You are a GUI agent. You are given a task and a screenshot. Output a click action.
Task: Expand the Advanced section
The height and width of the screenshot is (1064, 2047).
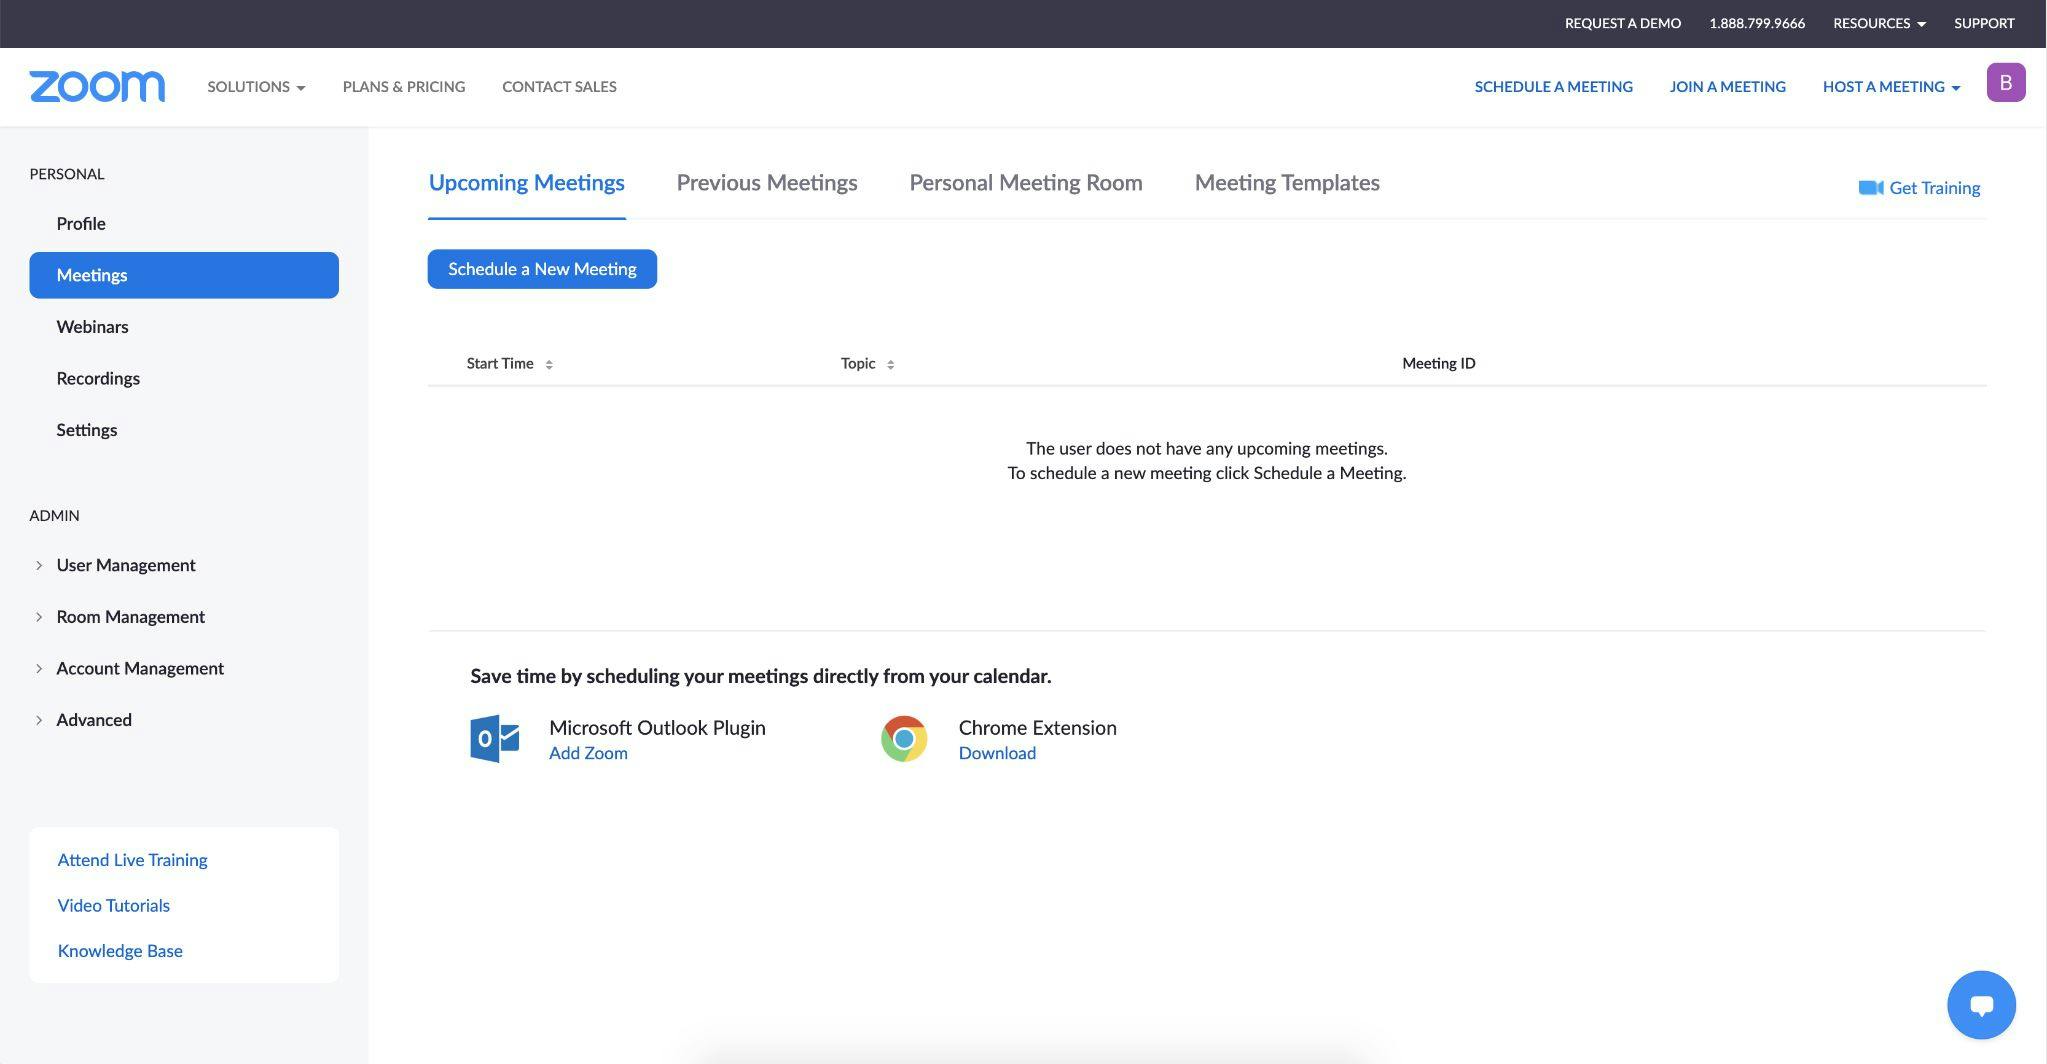click(x=39, y=720)
